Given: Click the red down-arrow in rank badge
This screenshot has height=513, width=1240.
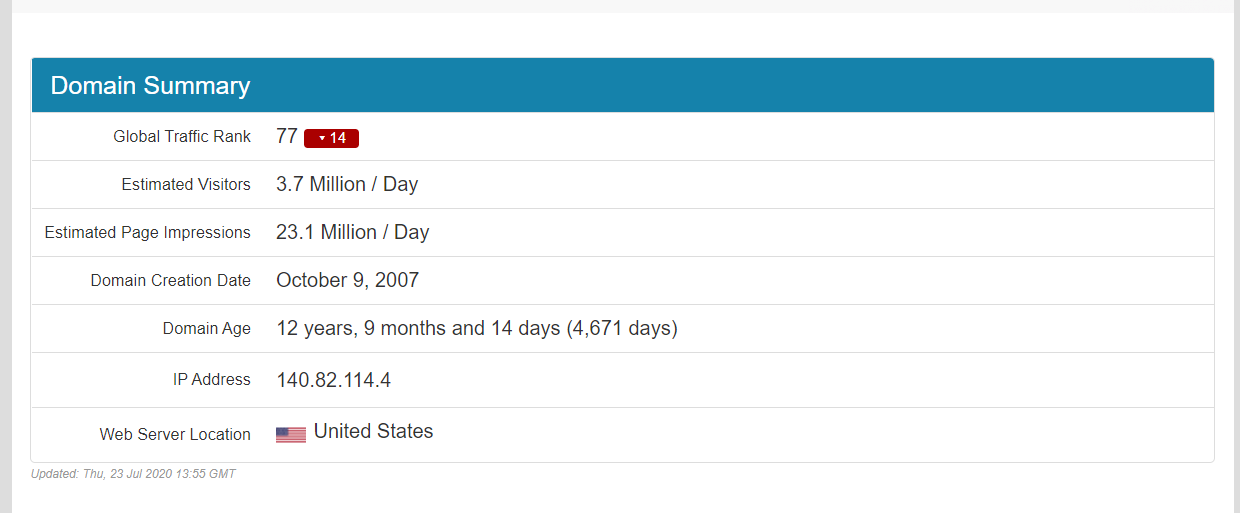Looking at the screenshot, I should (322, 139).
